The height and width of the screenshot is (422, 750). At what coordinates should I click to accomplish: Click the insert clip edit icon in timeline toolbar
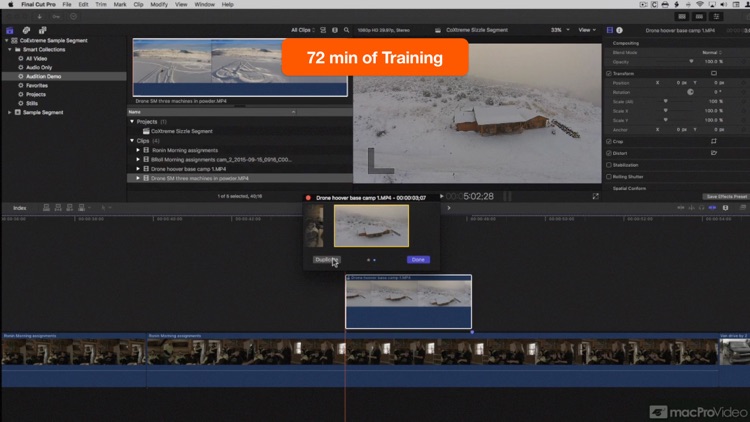58,208
